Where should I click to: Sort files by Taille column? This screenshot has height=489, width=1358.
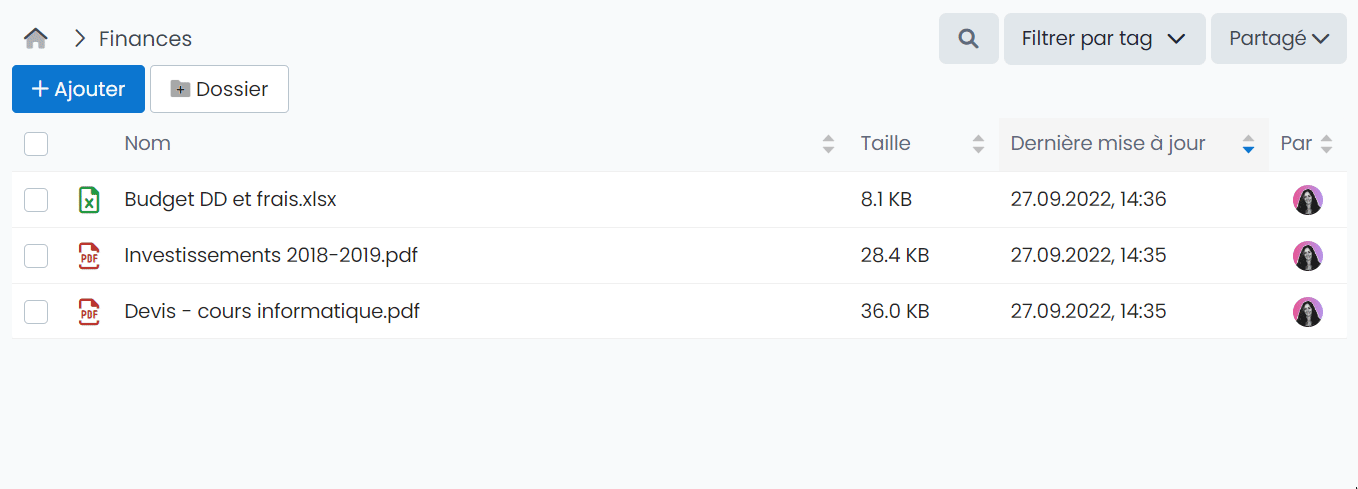coord(978,144)
